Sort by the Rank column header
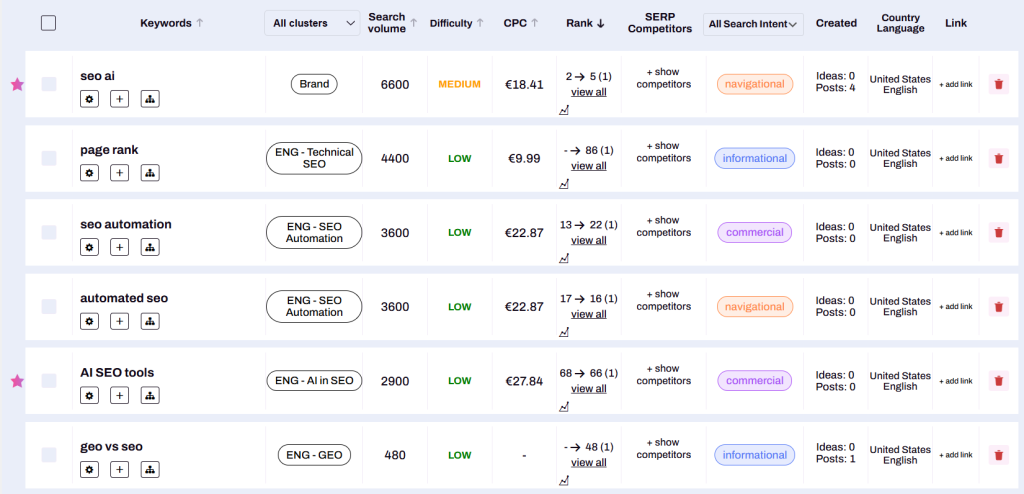The width and height of the screenshot is (1024, 494). [586, 23]
